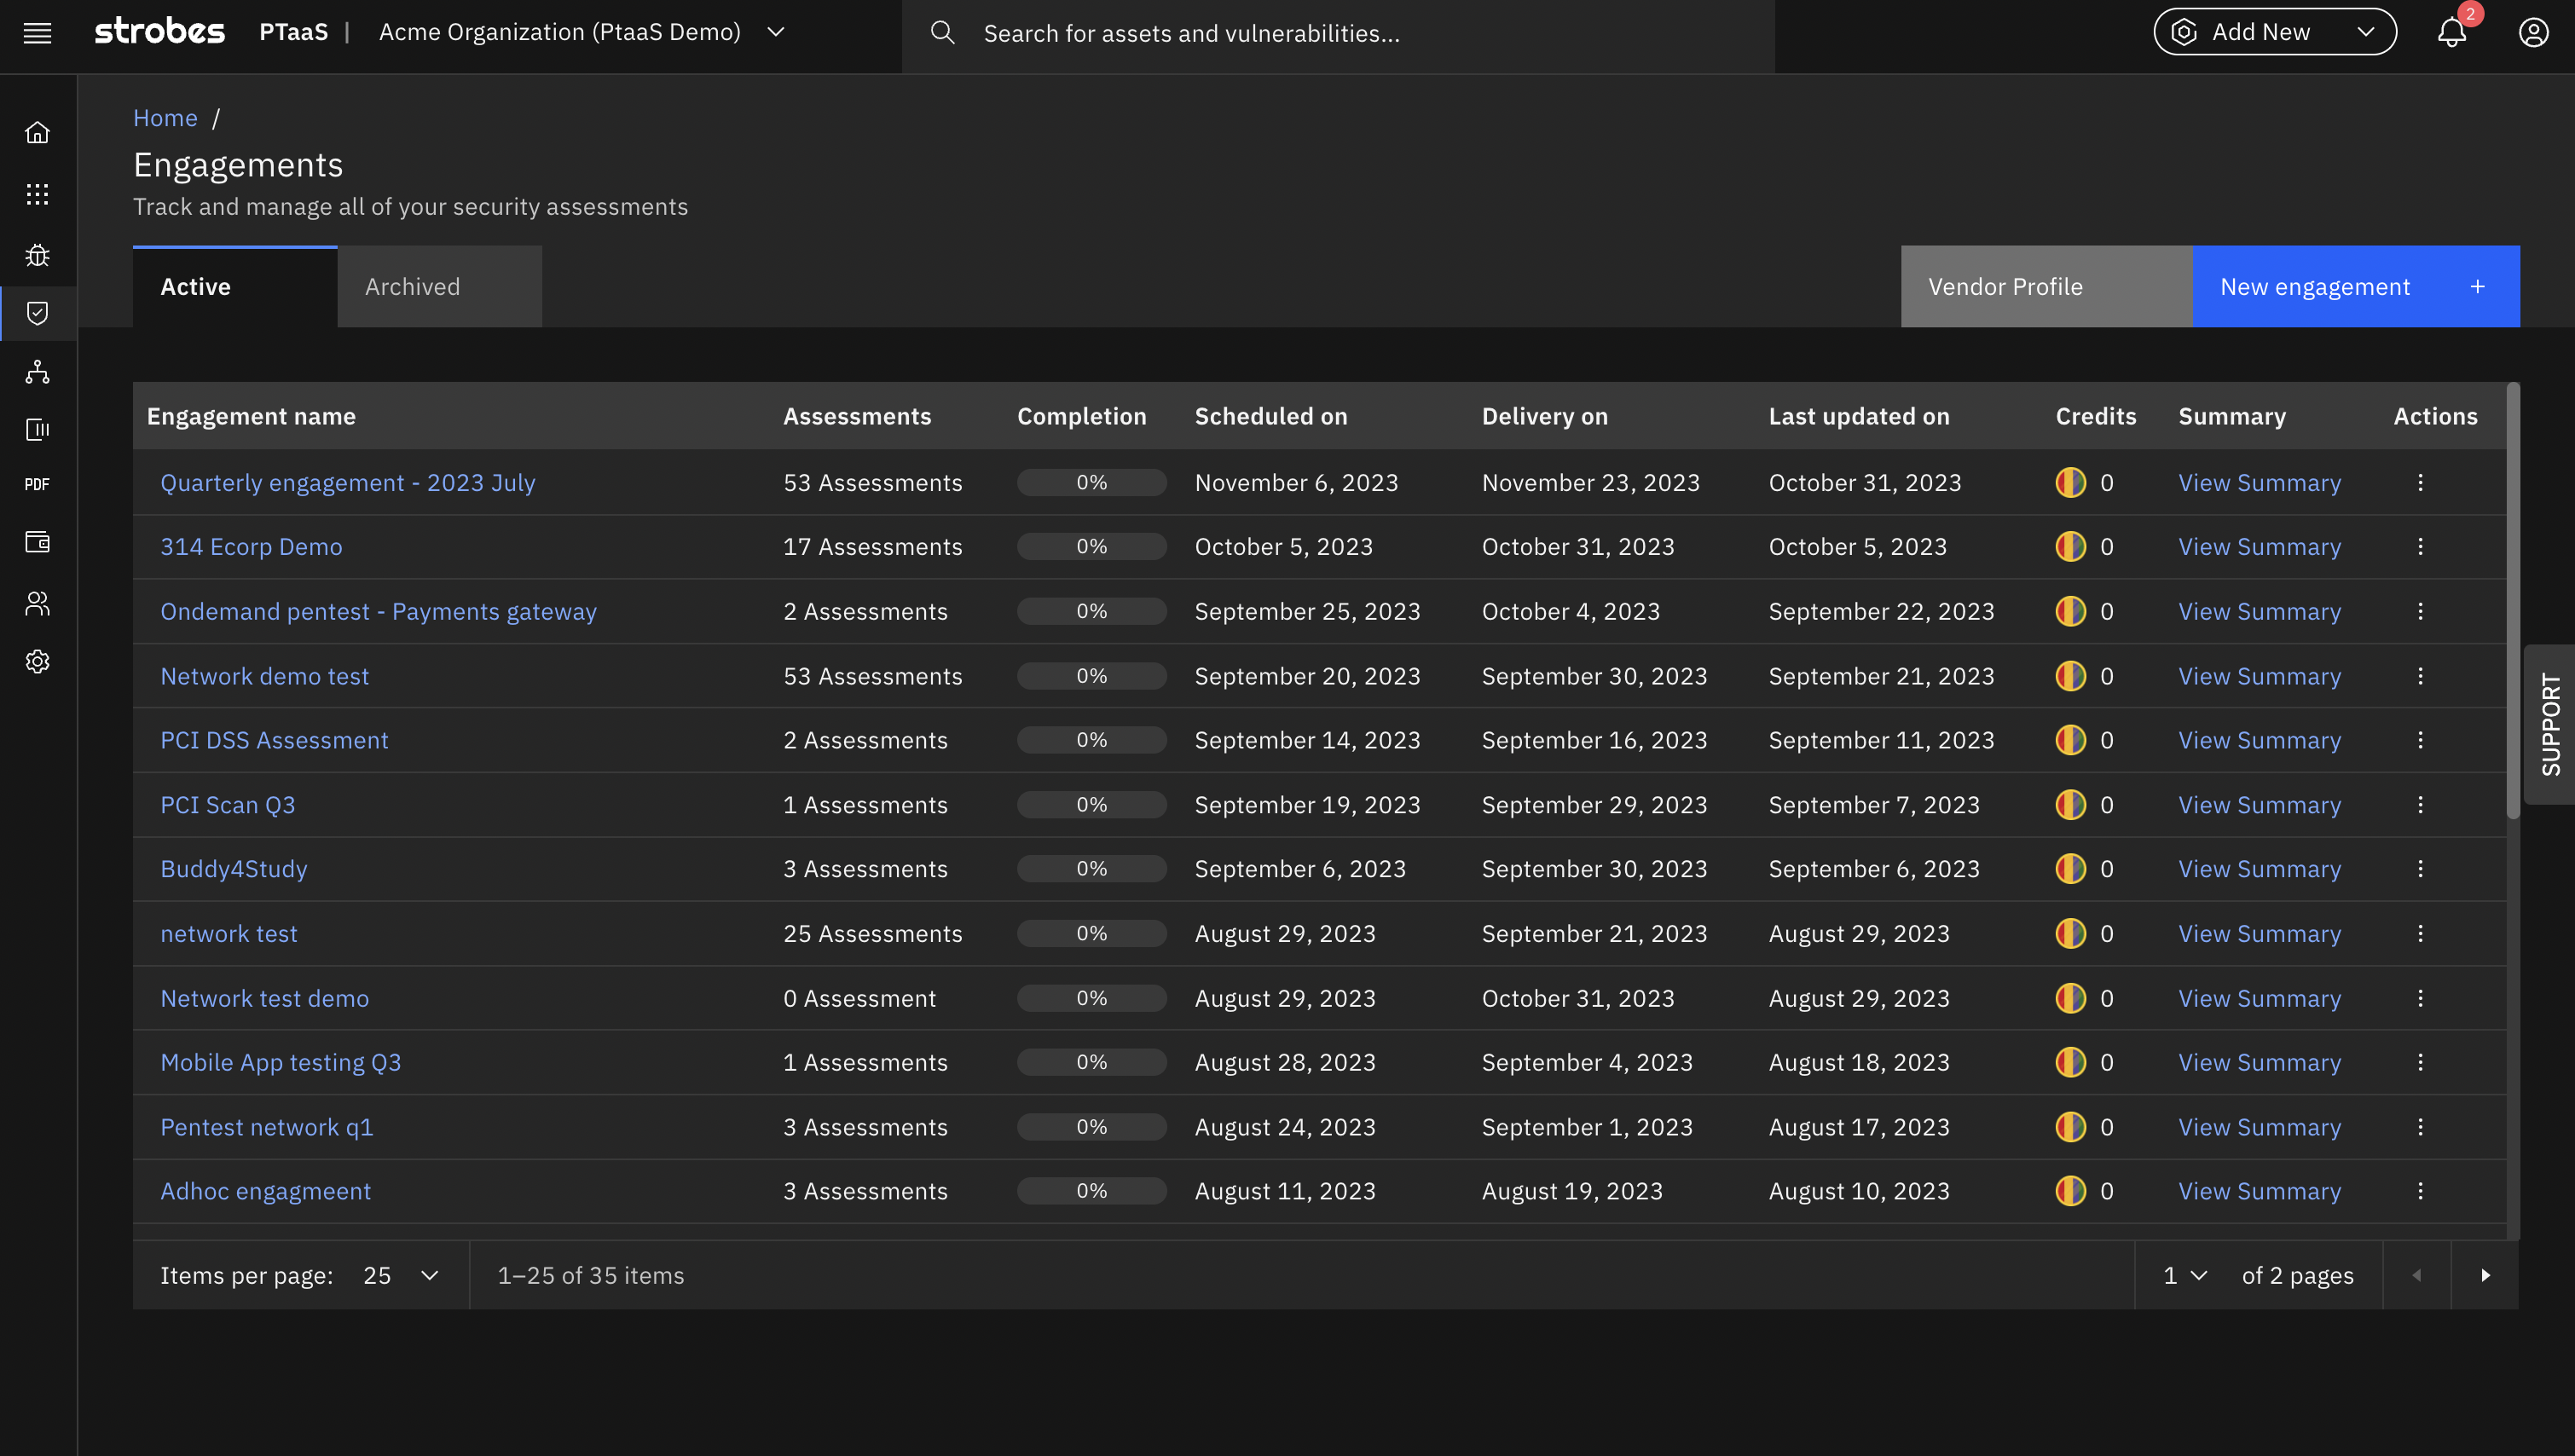View Summary for network test row
The image size is (2575, 1456).
coord(2259,933)
